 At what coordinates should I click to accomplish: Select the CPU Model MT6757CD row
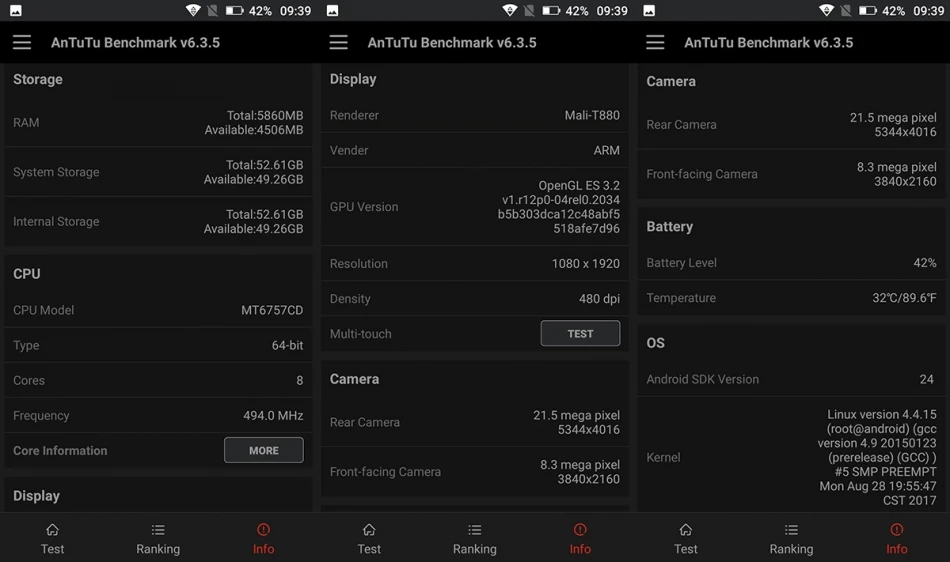point(158,310)
